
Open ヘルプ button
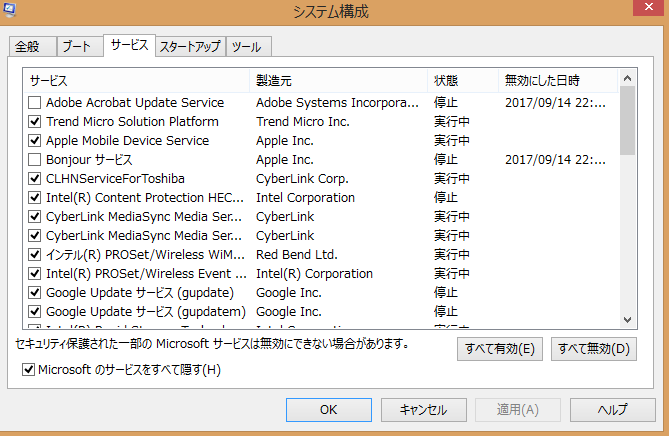[613, 410]
